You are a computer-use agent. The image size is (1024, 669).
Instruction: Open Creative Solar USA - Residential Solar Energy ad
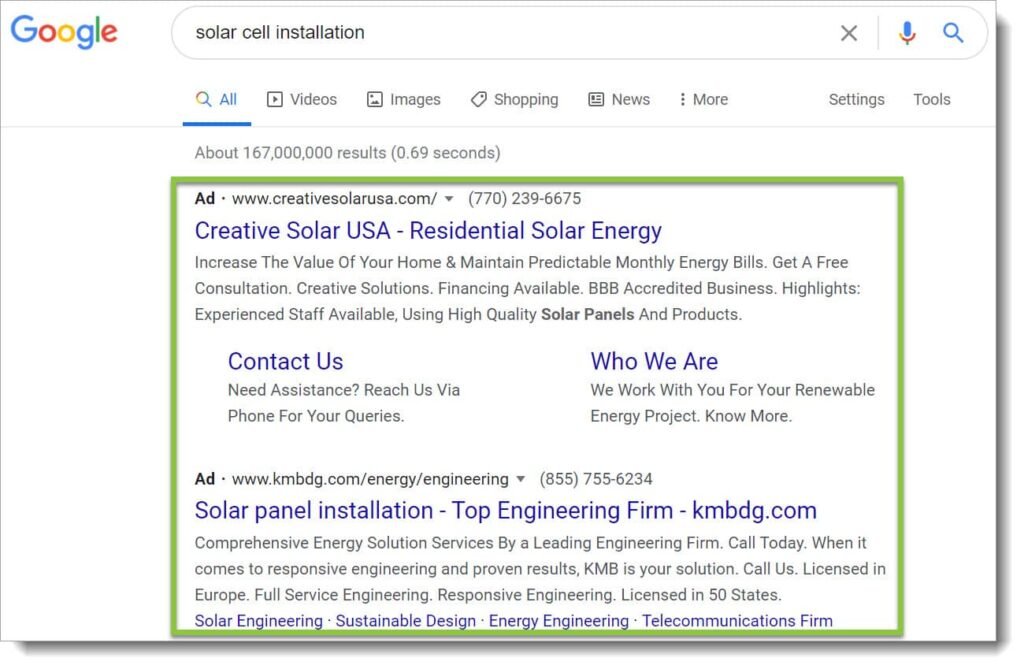tap(428, 231)
